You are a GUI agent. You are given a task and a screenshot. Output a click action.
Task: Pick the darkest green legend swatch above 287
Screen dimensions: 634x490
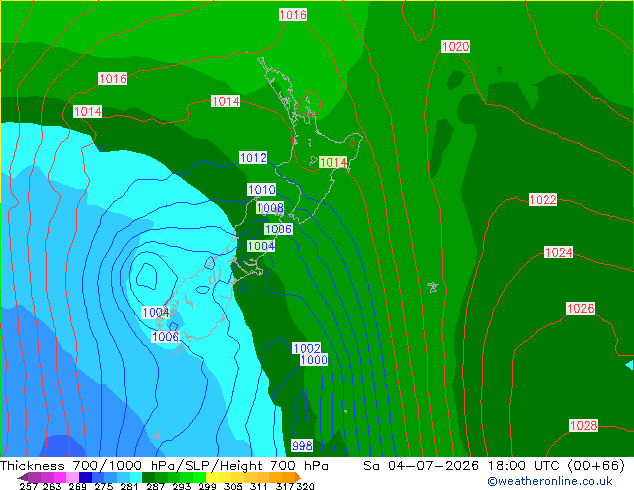click(x=148, y=477)
